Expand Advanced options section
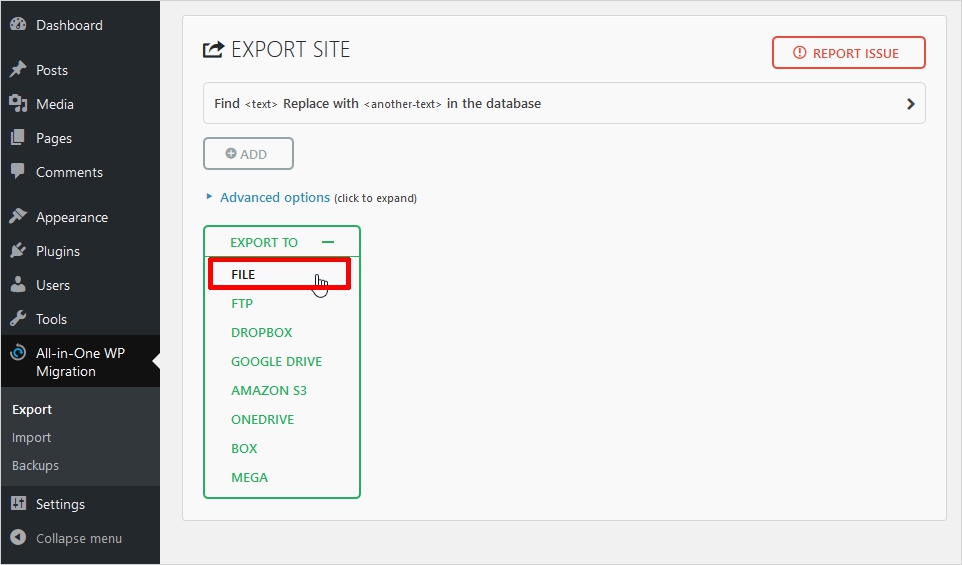This screenshot has width=962, height=565. click(x=274, y=198)
